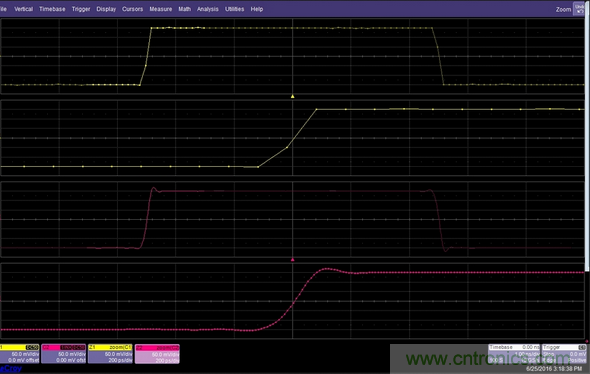Open the Display menu

pyautogui.click(x=106, y=9)
